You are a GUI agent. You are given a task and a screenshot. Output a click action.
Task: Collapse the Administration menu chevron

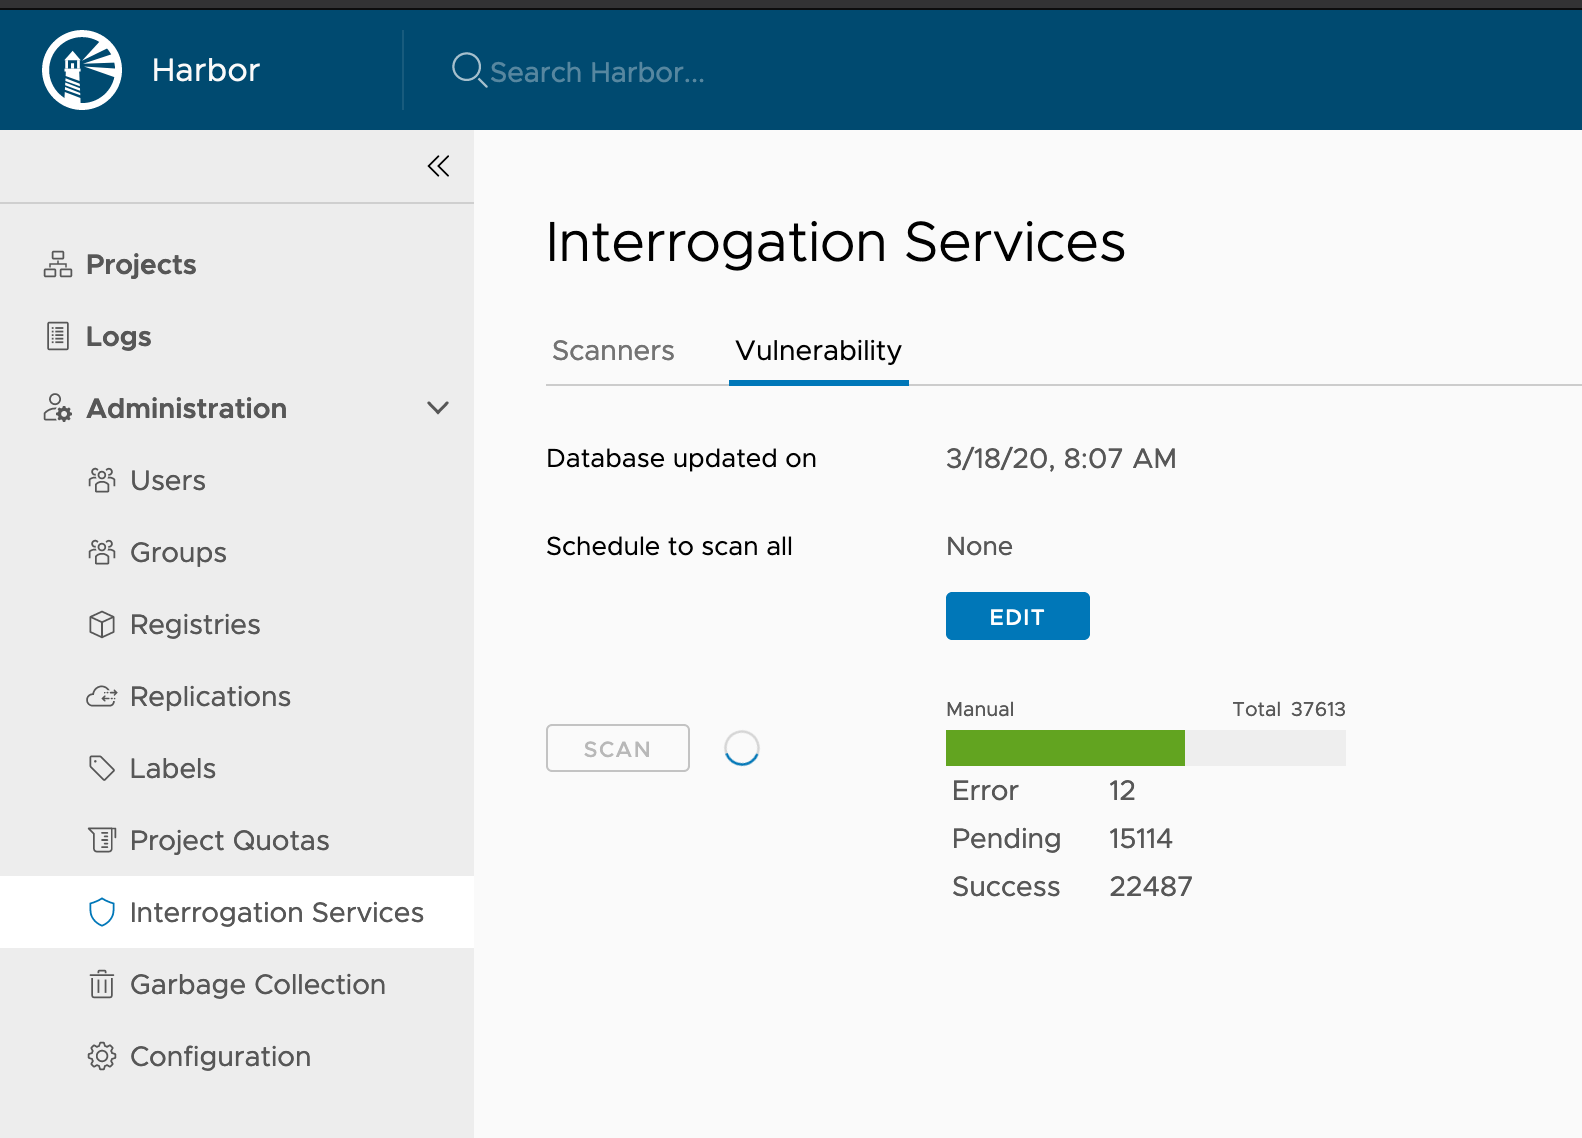[438, 408]
